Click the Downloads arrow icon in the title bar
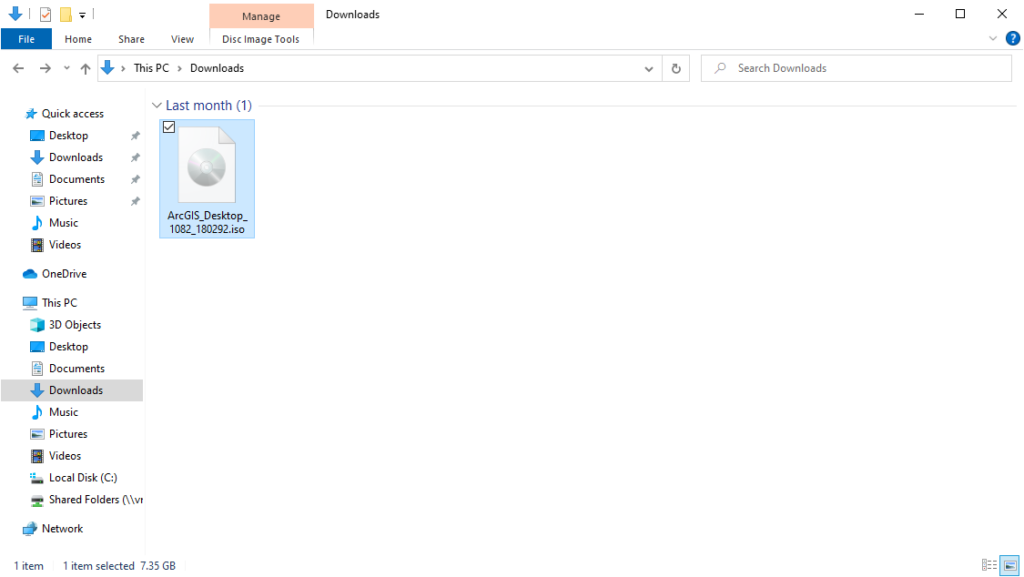Image resolution: width=1024 pixels, height=577 pixels. tap(15, 14)
